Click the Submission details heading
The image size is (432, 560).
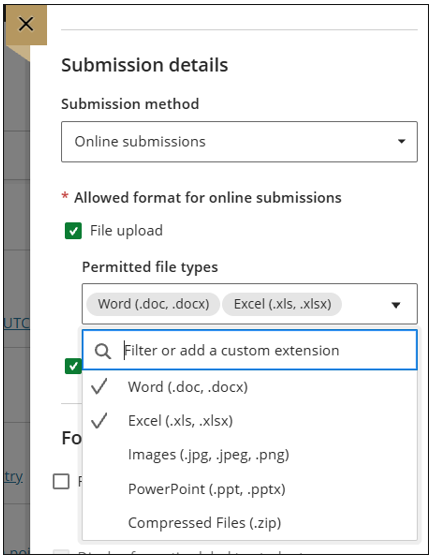[145, 65]
